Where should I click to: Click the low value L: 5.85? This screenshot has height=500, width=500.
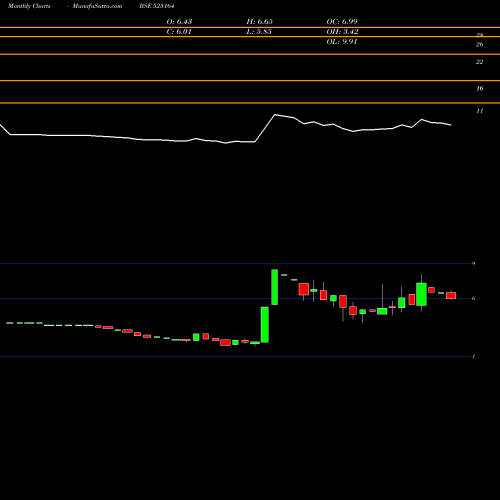[259, 32]
